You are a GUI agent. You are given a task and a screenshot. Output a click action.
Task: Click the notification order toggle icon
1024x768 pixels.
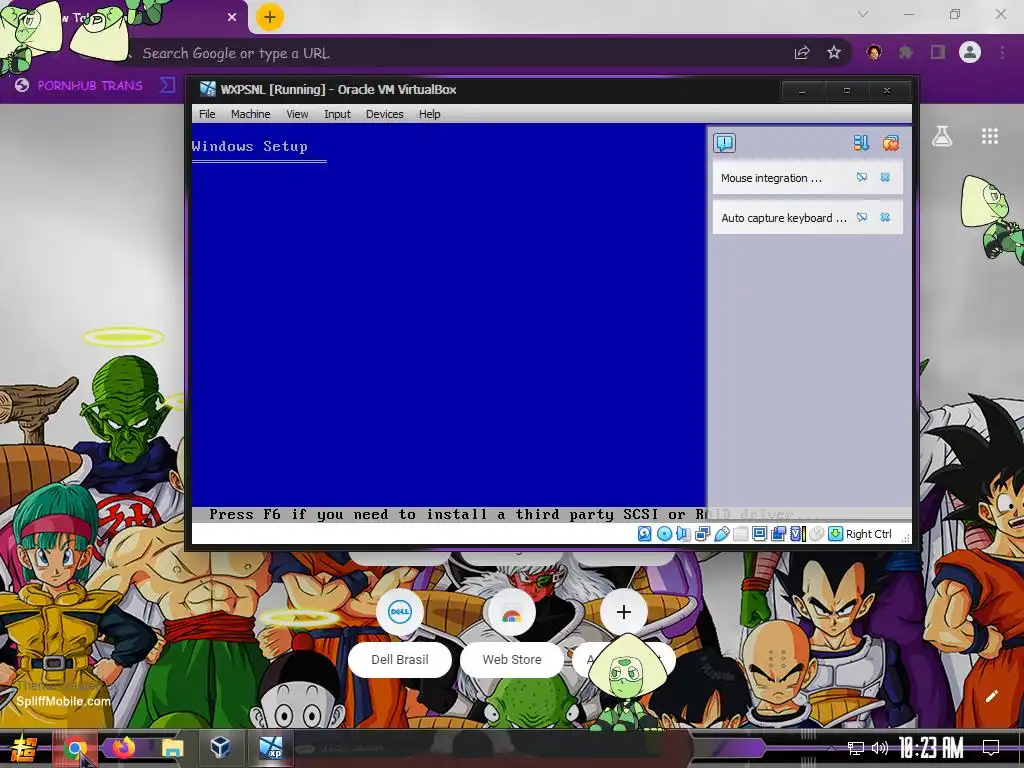[861, 143]
